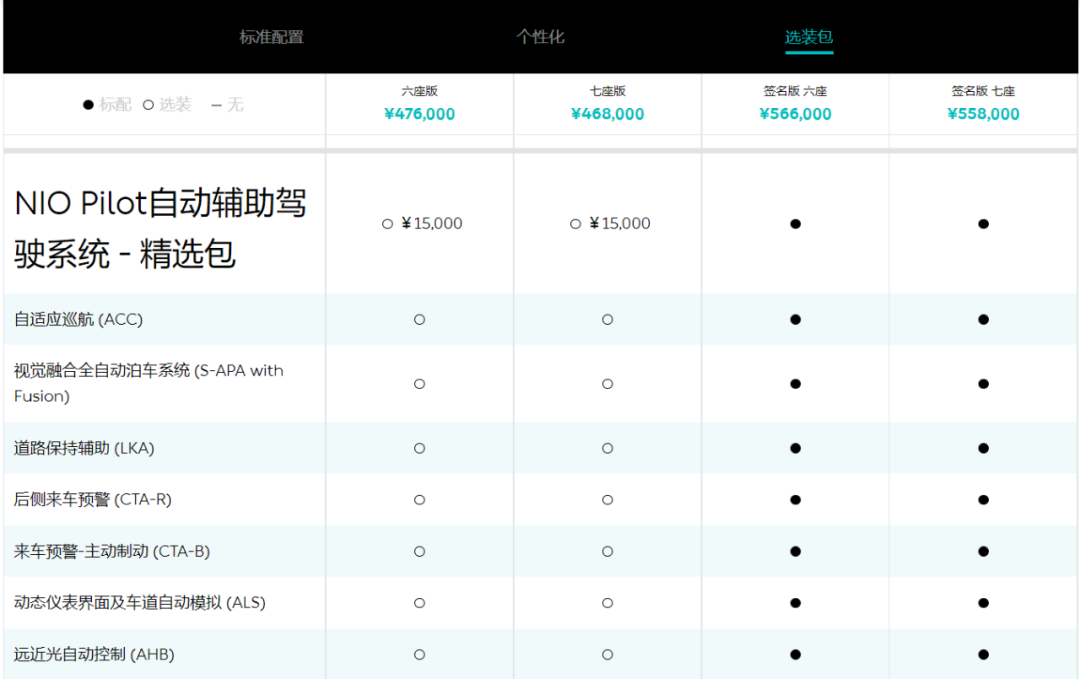Click the 道路保持辅助 (LKA) row label

84,448
